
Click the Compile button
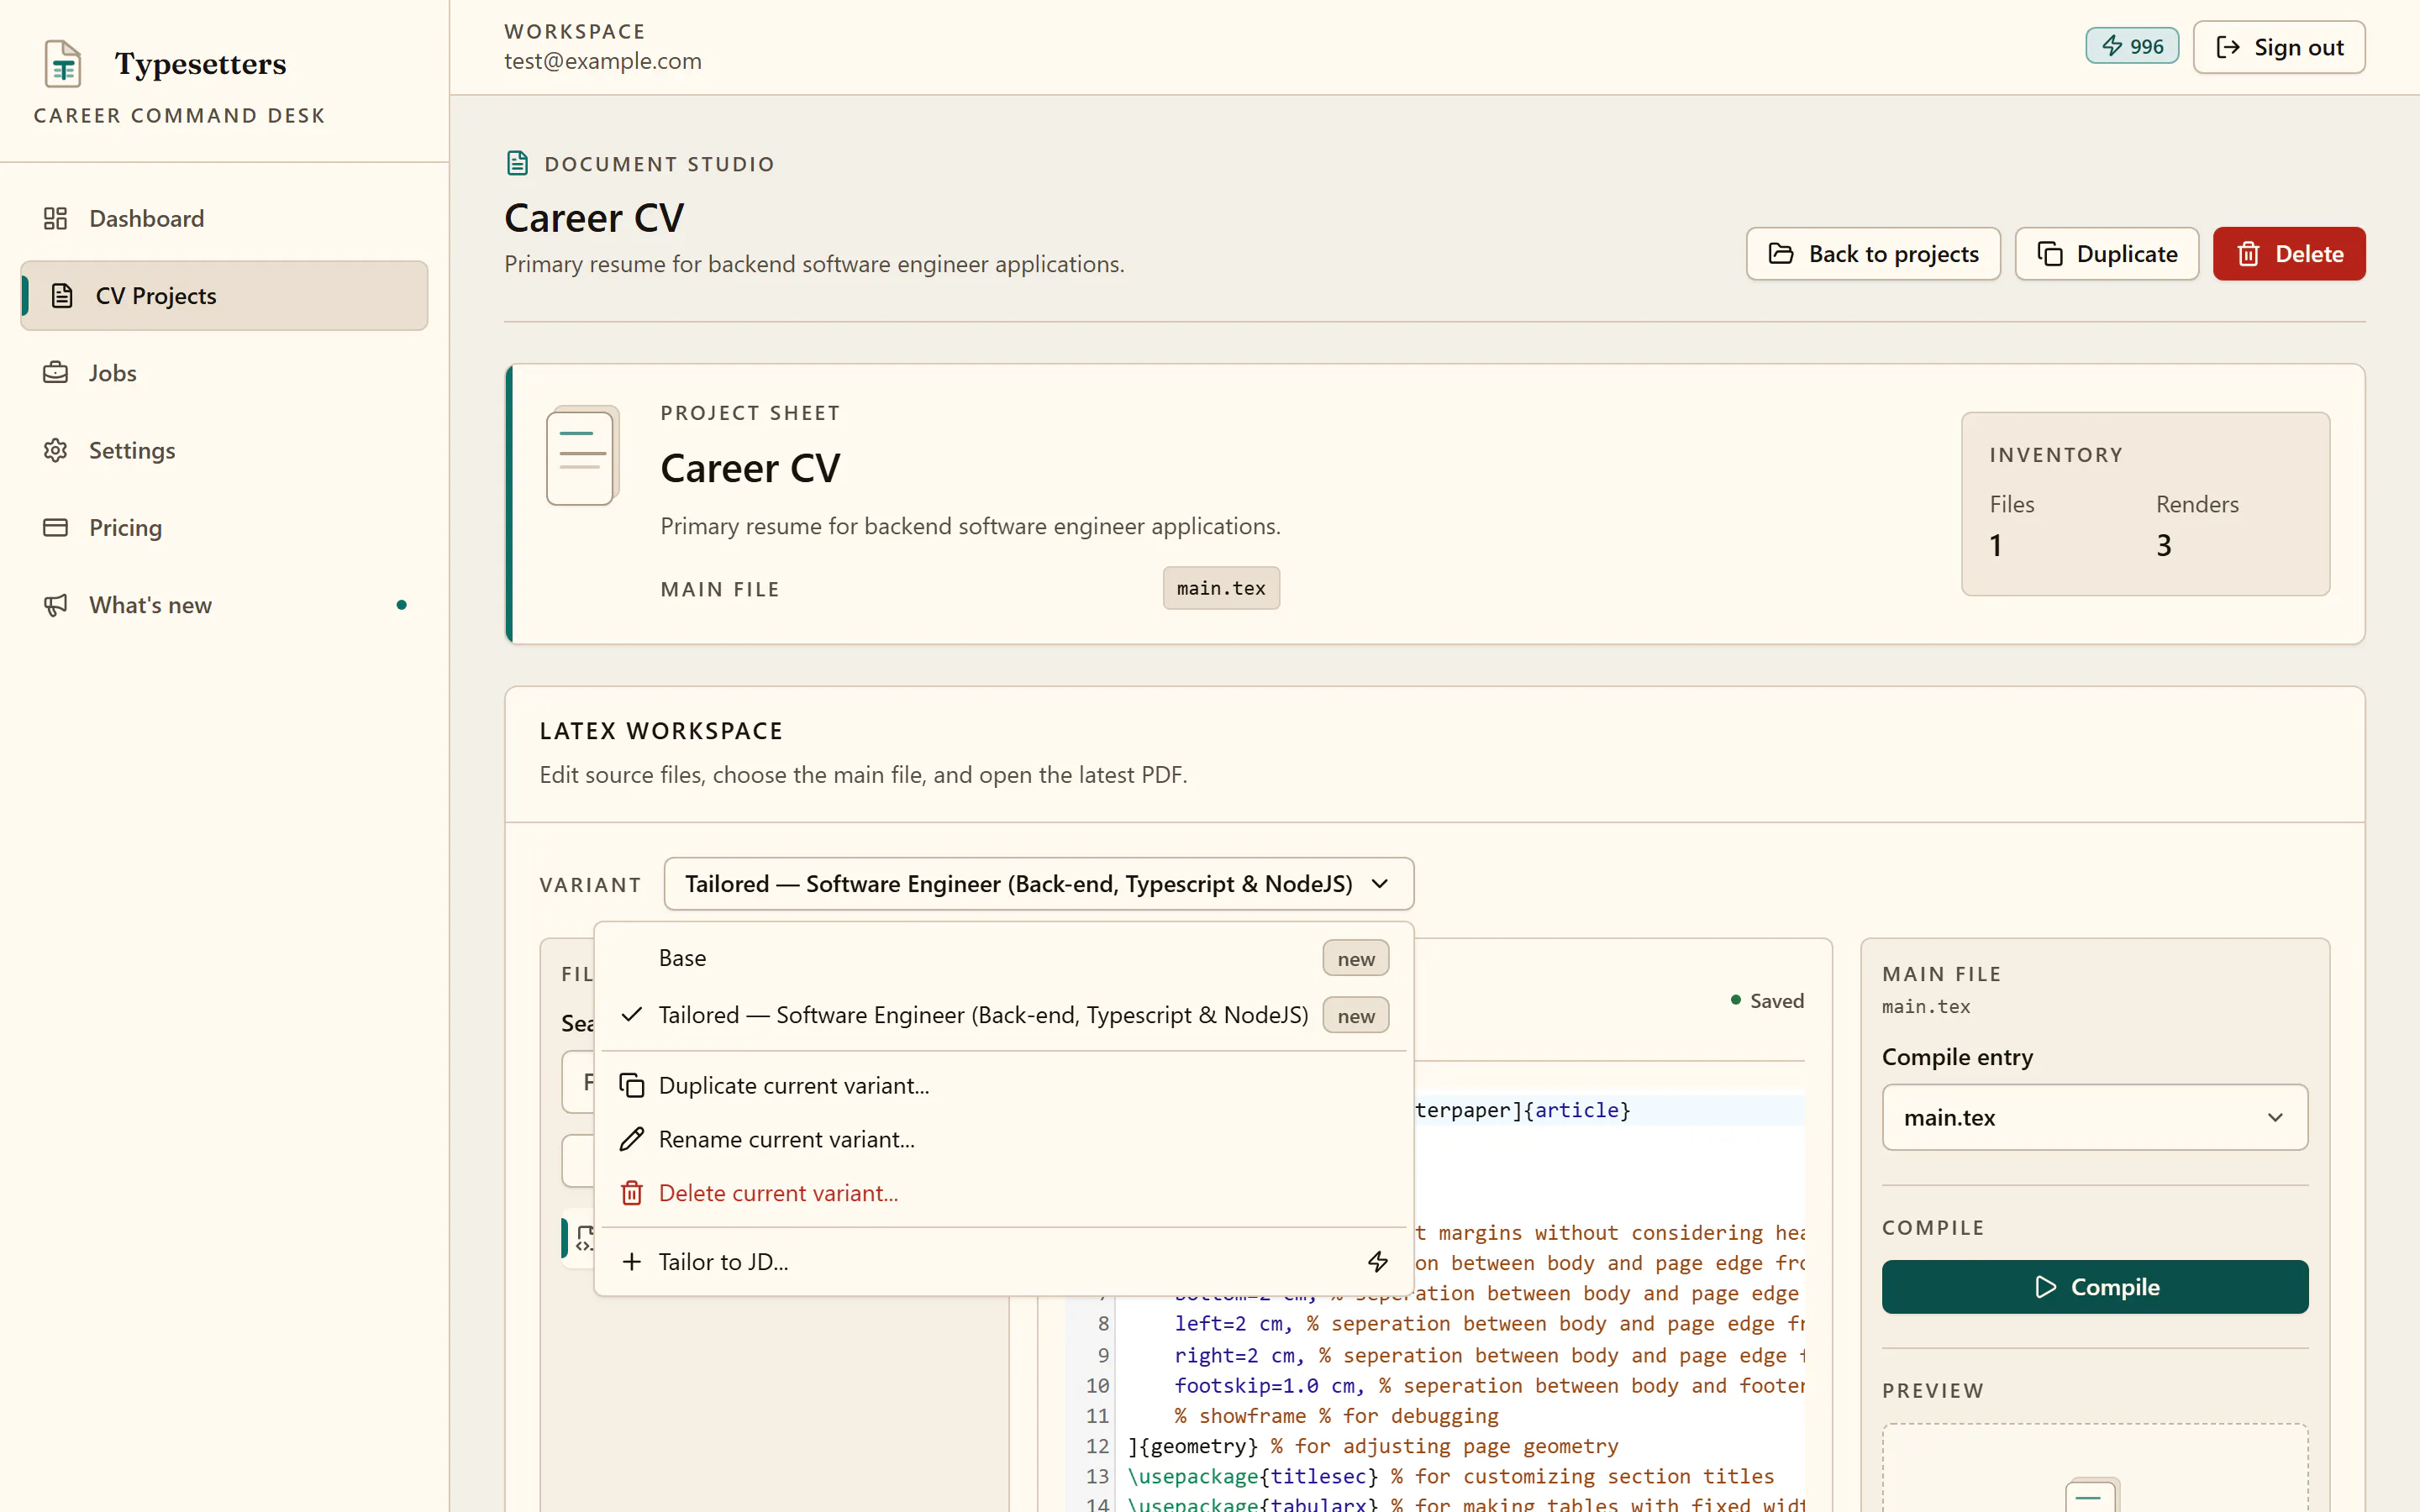2095,1287
